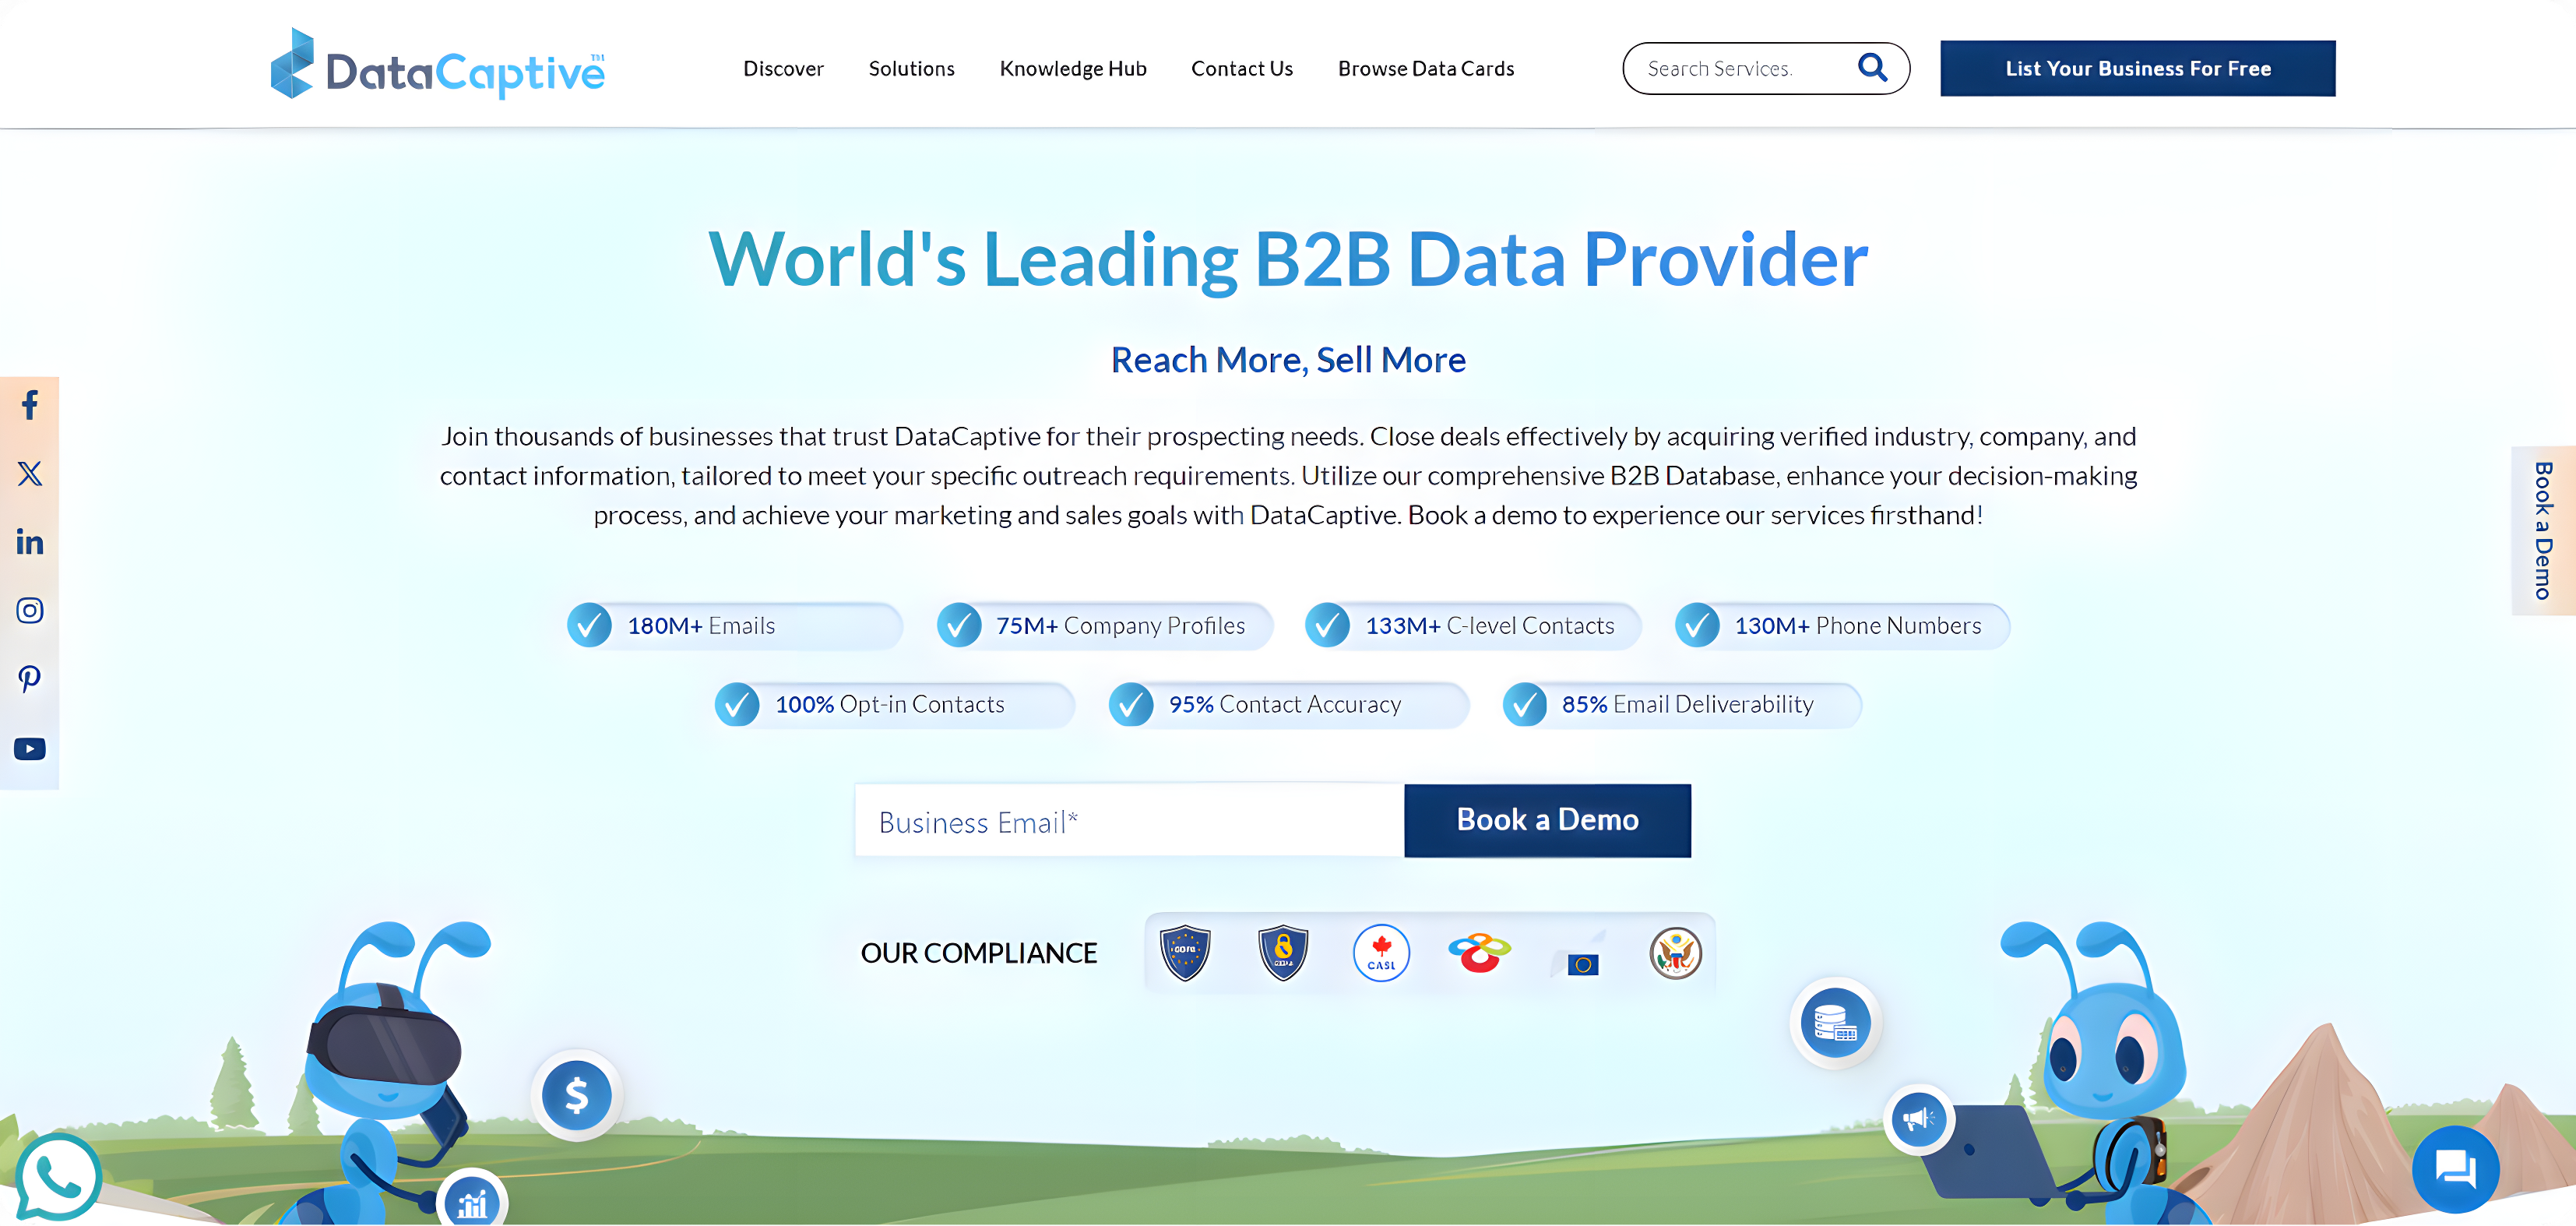This screenshot has width=2576, height=1226.
Task: Toggle the 95% Contact Accuracy checkmark
Action: click(x=1134, y=703)
